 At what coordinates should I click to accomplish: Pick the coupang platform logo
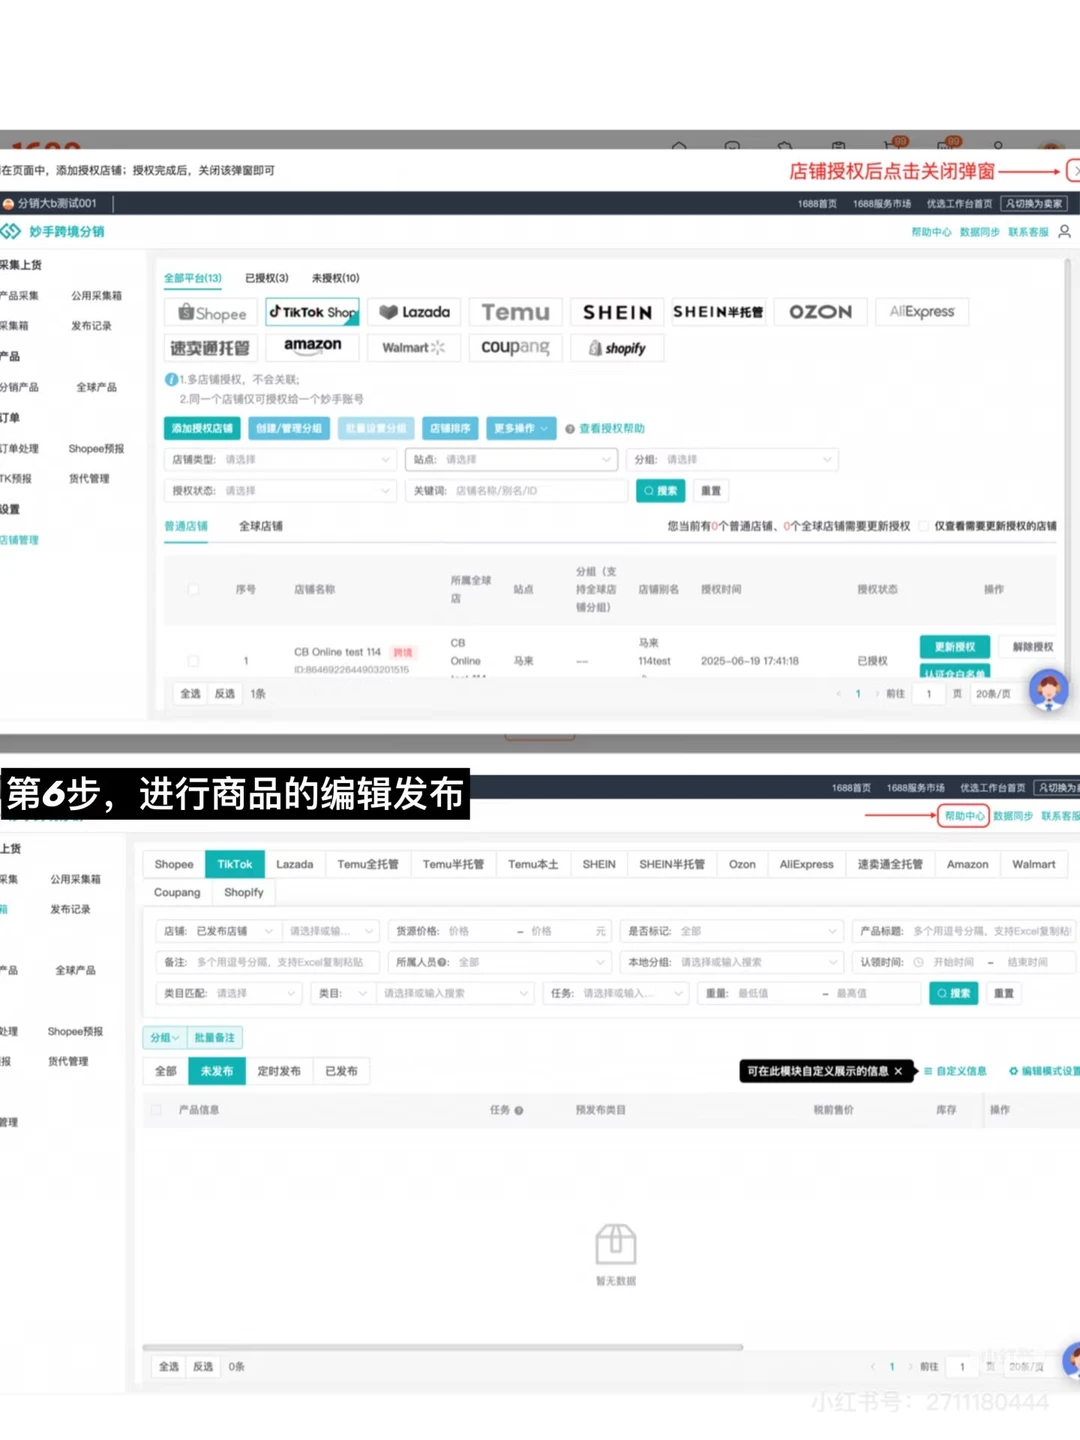[516, 348]
